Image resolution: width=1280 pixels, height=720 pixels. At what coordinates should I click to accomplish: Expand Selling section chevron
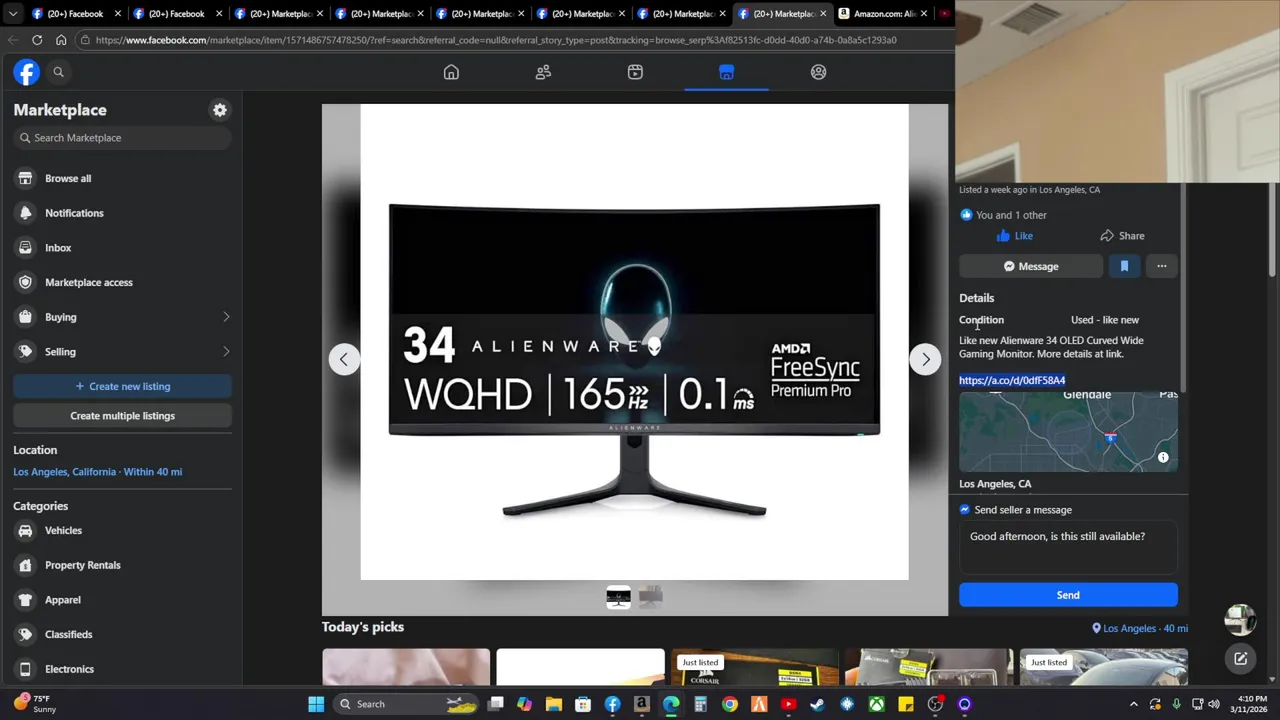coord(226,352)
